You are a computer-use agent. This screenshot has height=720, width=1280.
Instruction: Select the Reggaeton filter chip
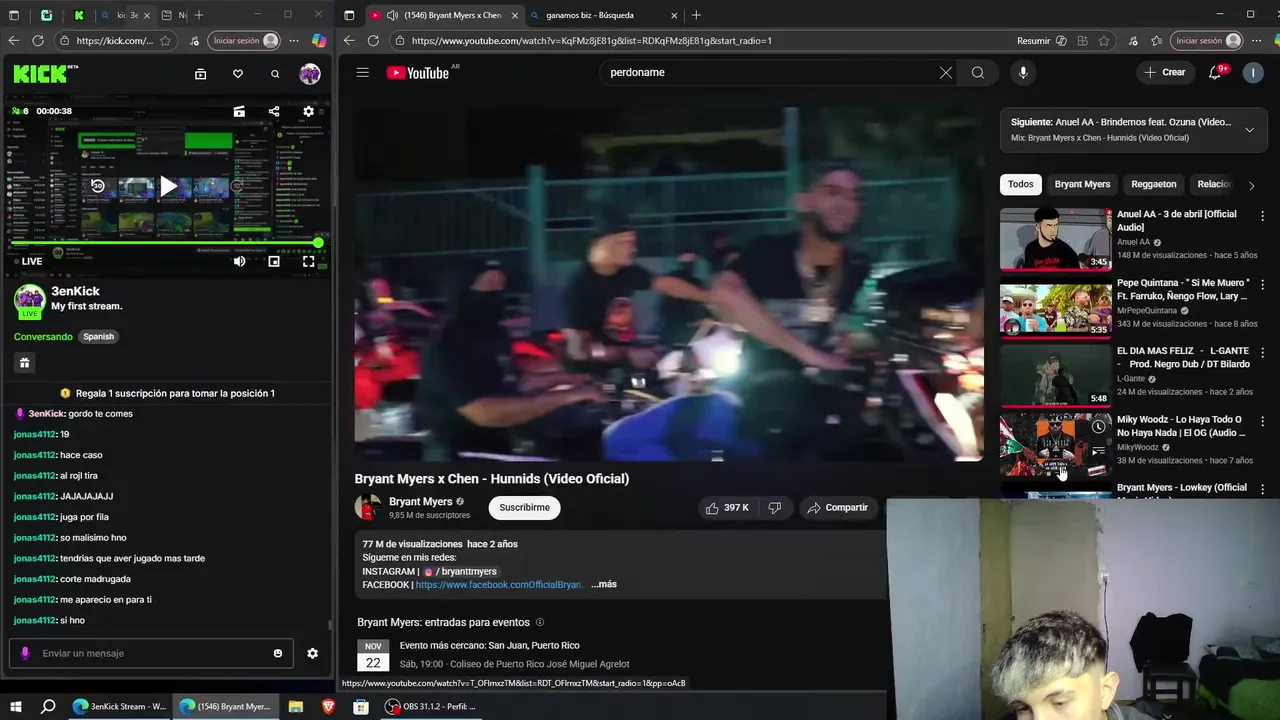(x=1154, y=184)
